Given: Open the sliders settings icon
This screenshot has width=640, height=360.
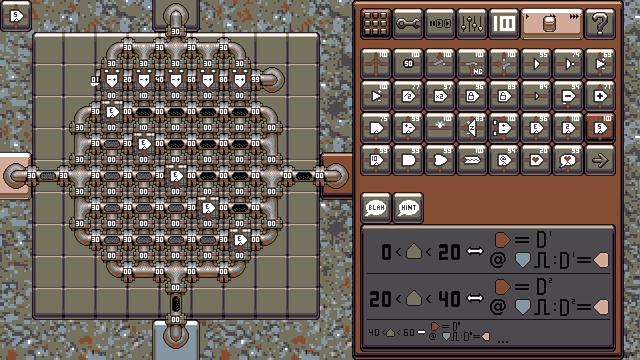Looking at the screenshot, I should tap(472, 24).
